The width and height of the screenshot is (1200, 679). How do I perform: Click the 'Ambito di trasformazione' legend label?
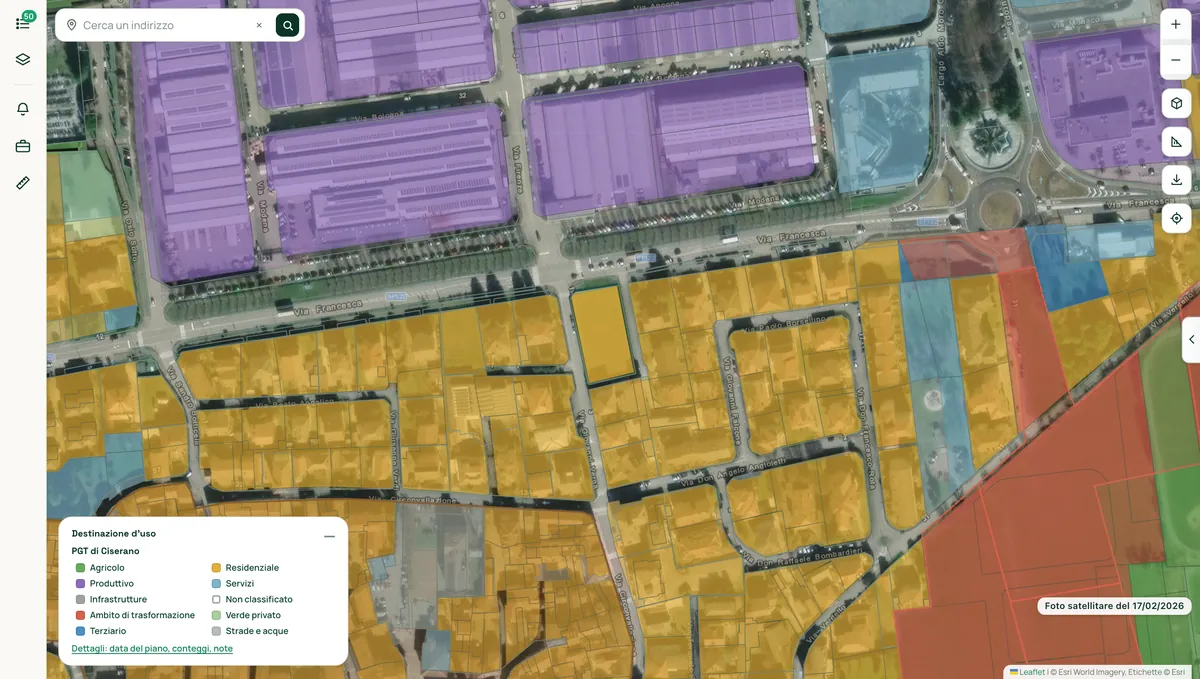click(142, 616)
